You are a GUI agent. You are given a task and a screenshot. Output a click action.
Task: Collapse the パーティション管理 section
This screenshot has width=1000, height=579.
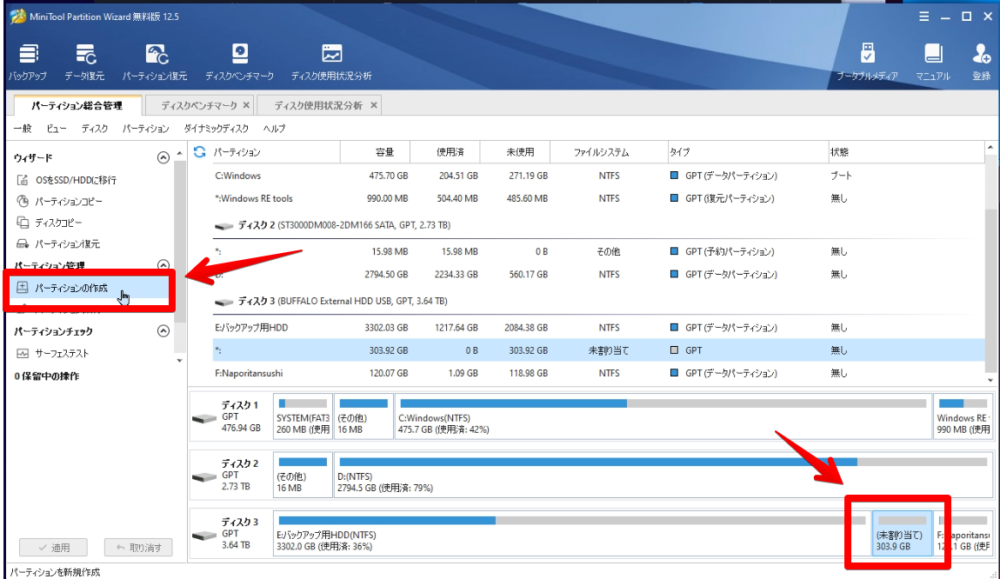[x=163, y=265]
